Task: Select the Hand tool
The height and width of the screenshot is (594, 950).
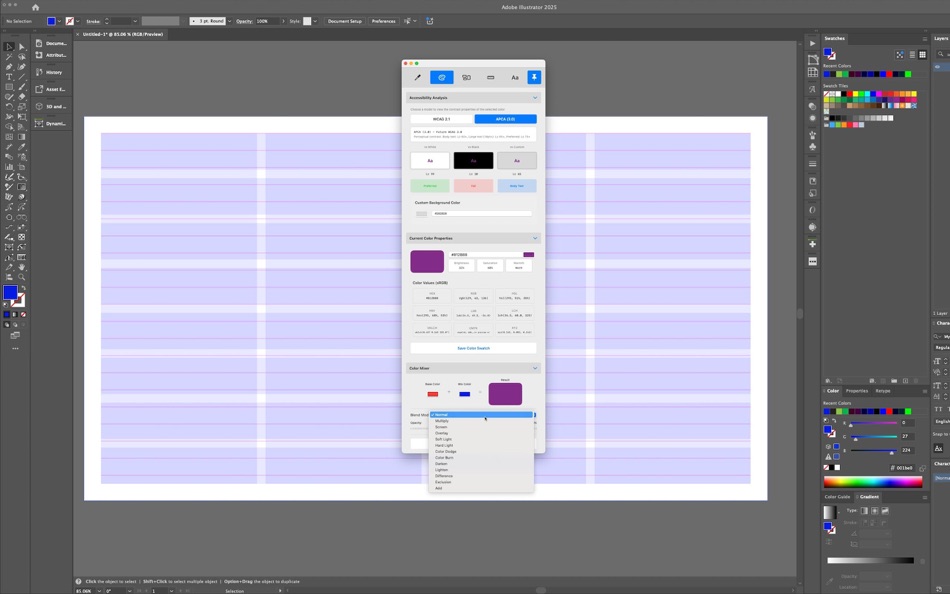Action: point(22,267)
